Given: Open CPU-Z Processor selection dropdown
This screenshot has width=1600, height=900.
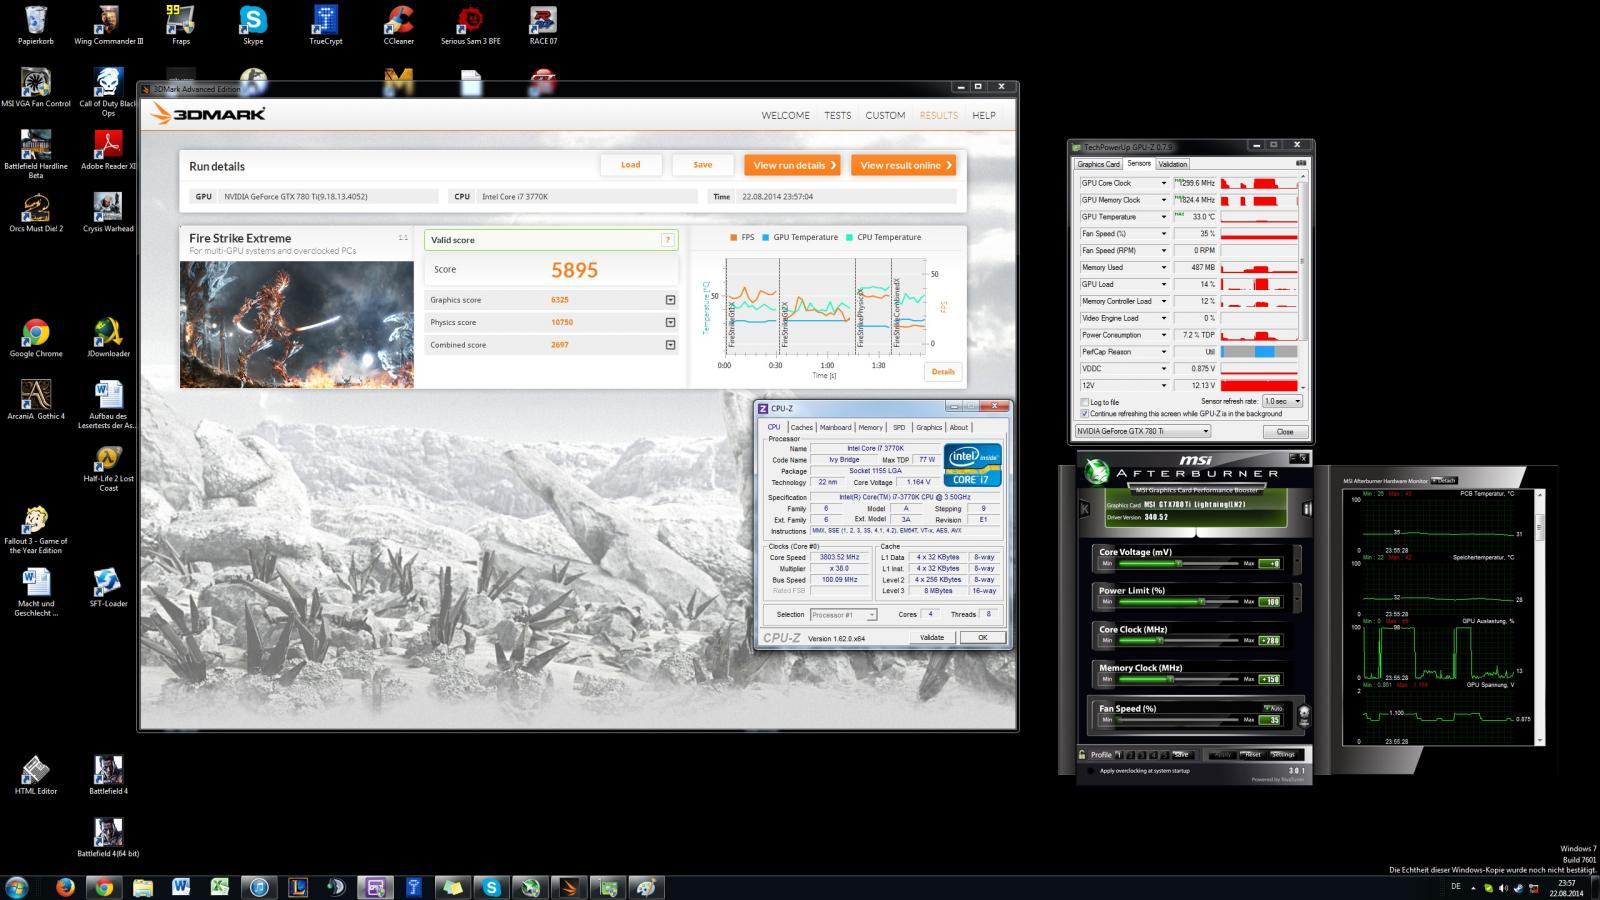Looking at the screenshot, I should click(843, 615).
